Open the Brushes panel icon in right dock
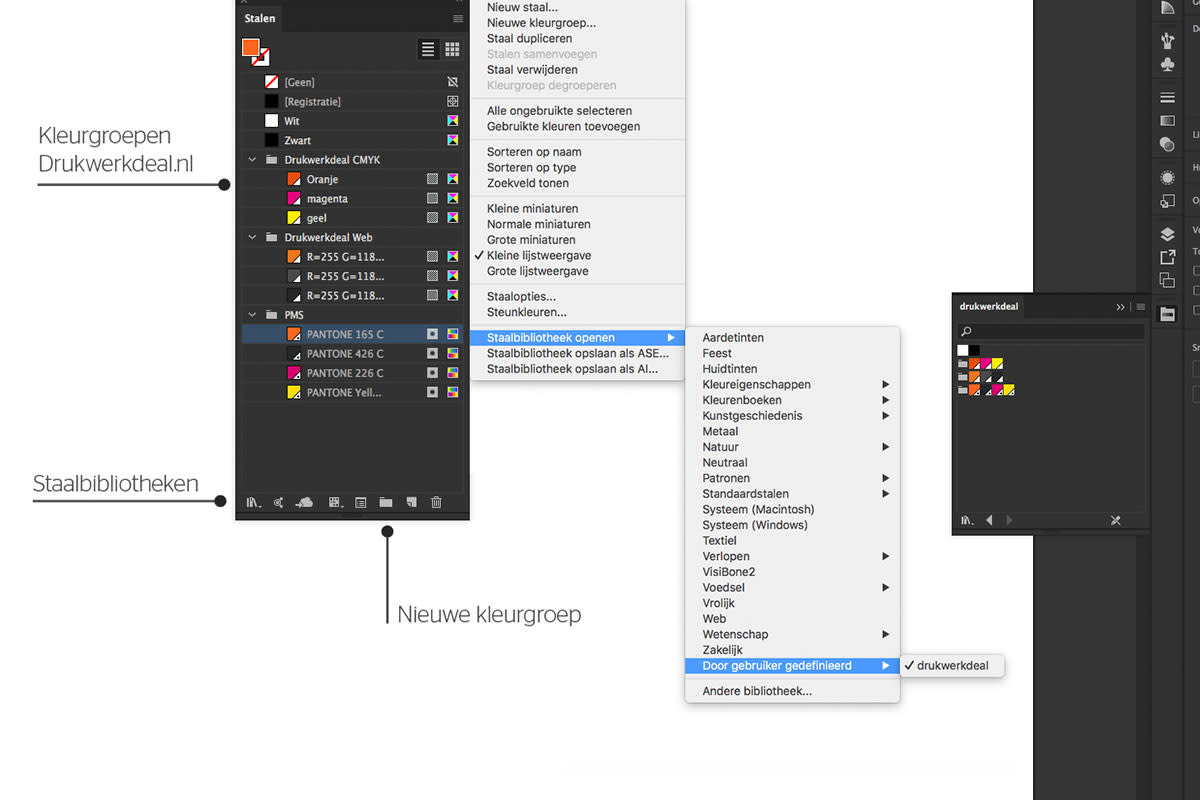This screenshot has width=1200, height=800. coord(1167,40)
